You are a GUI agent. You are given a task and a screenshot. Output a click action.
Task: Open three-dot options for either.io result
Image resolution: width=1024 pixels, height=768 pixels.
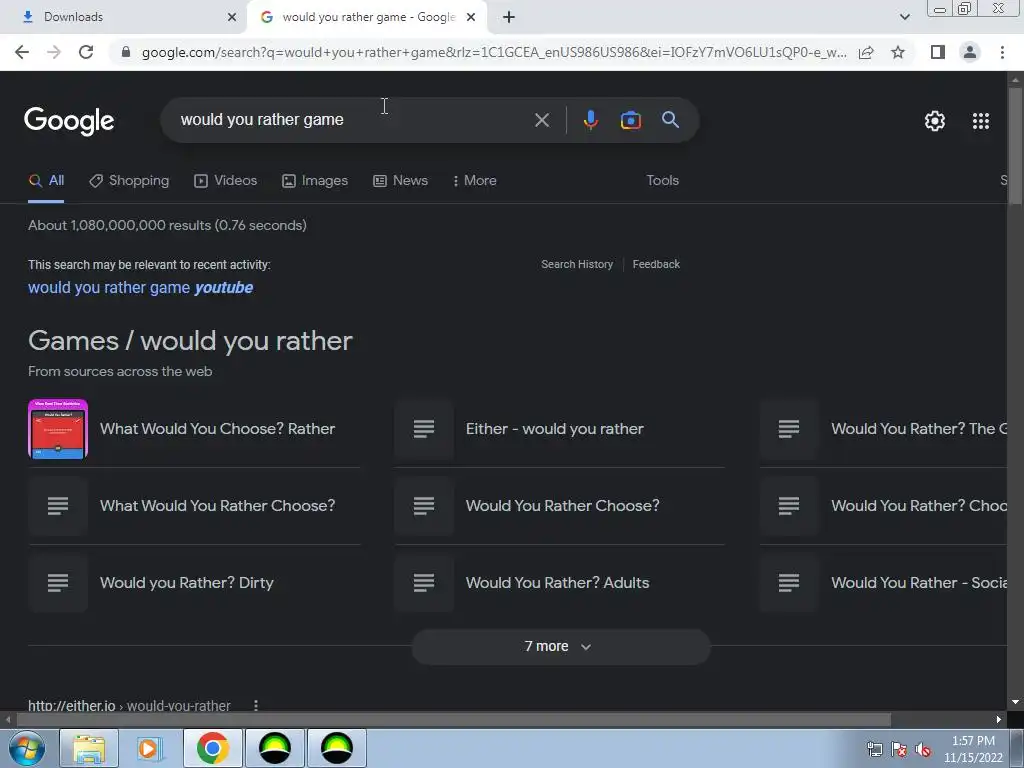pos(256,705)
